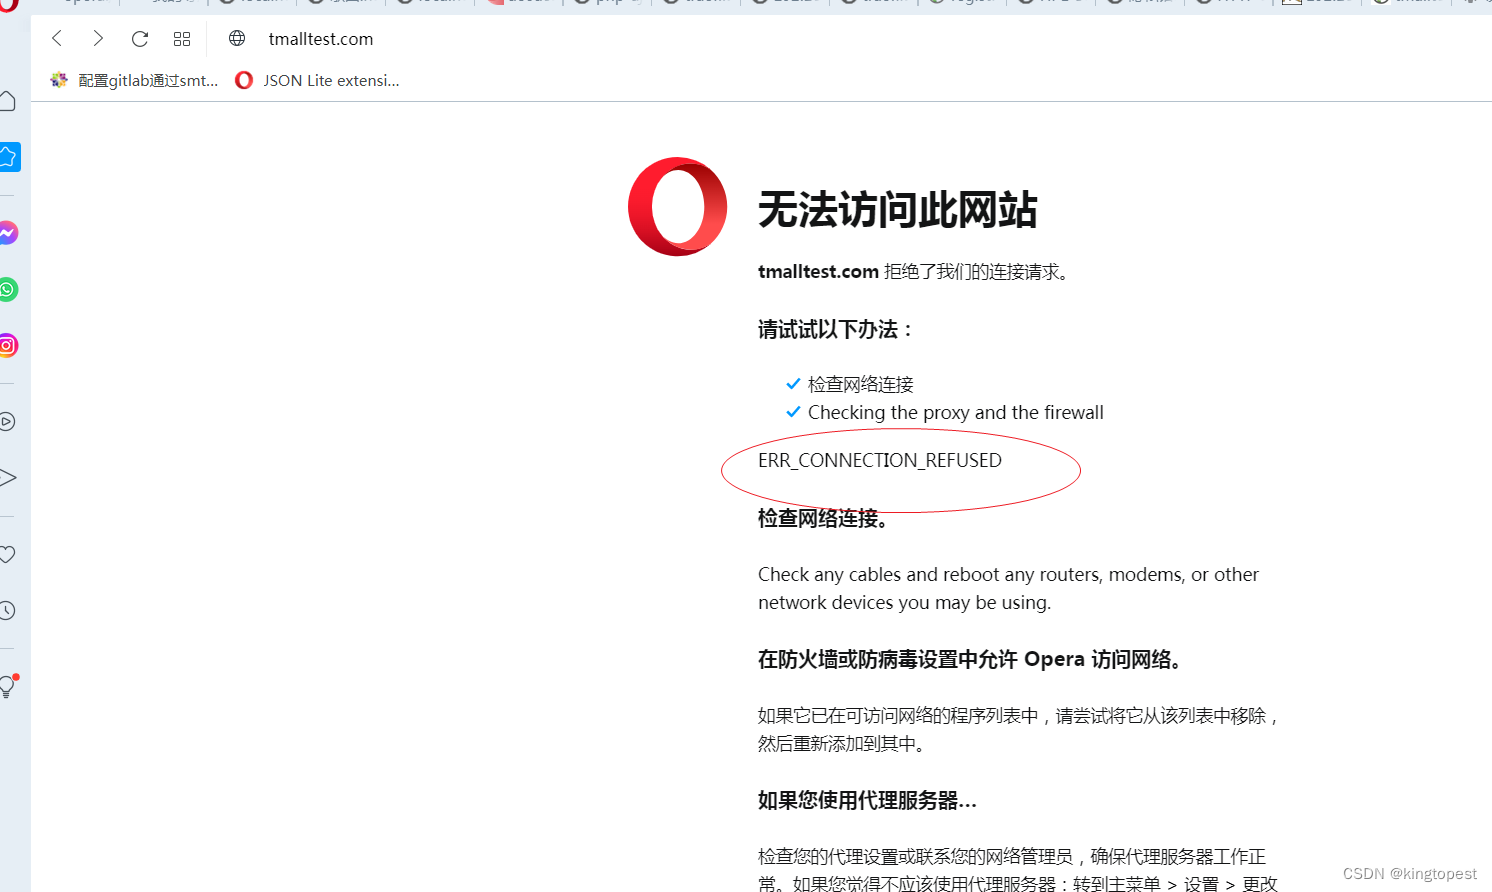Open Messenger in the sidebar
The image size is (1492, 892).
tap(8, 233)
